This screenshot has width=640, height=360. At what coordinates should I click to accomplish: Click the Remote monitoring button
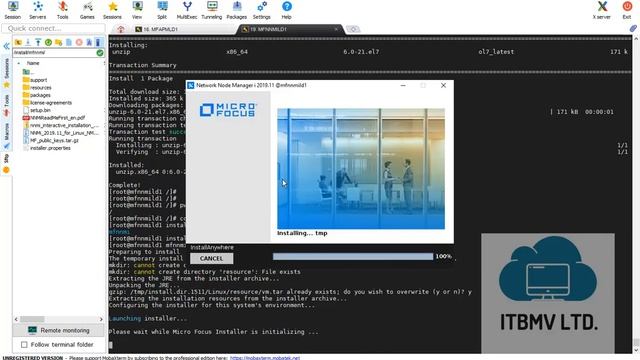[x=60, y=330]
